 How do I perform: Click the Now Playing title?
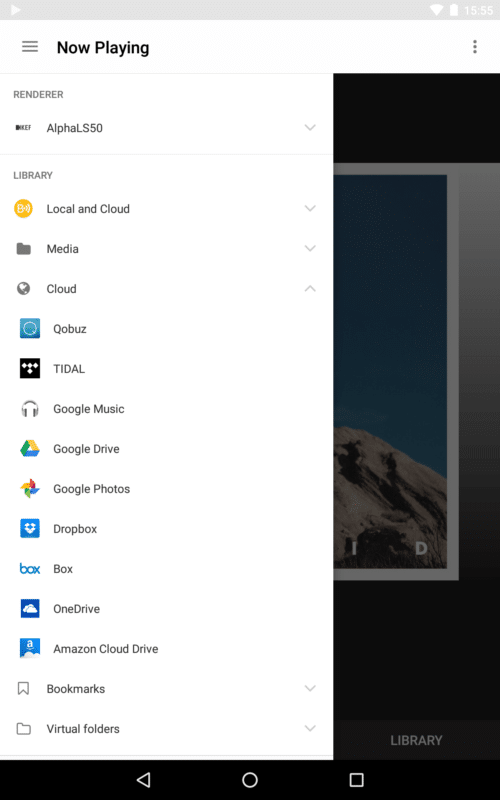pos(103,47)
